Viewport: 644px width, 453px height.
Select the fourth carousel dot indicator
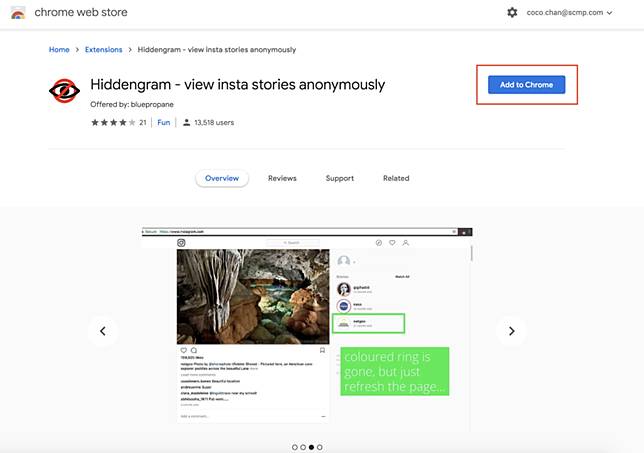point(320,447)
